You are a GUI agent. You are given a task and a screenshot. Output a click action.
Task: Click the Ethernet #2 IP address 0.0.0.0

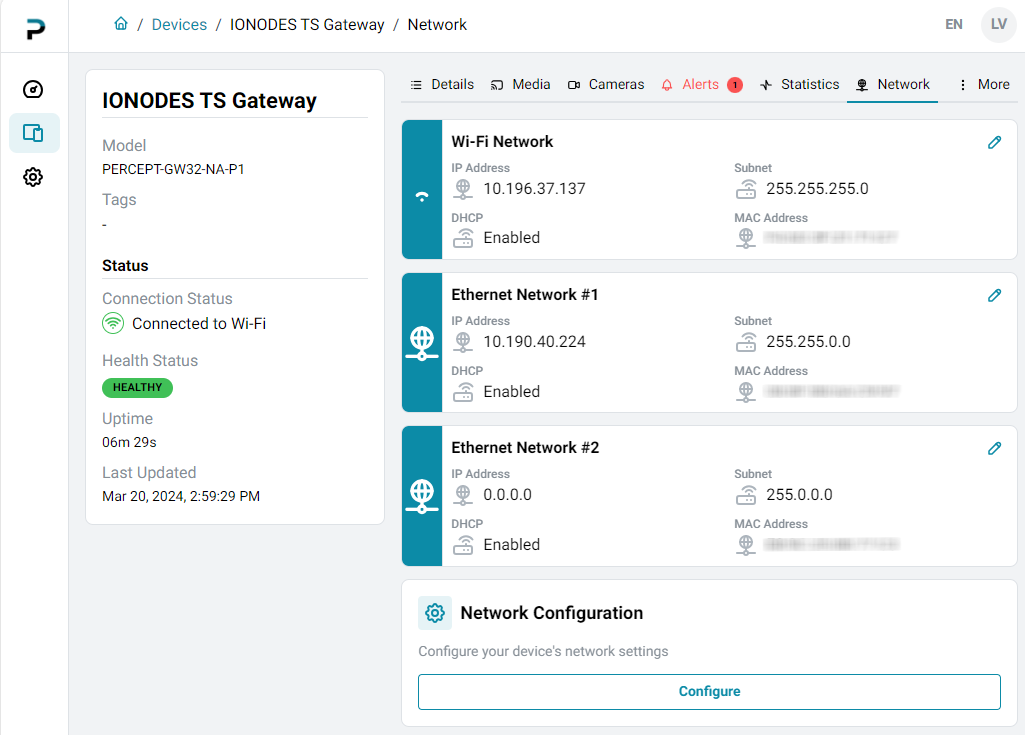tap(507, 495)
